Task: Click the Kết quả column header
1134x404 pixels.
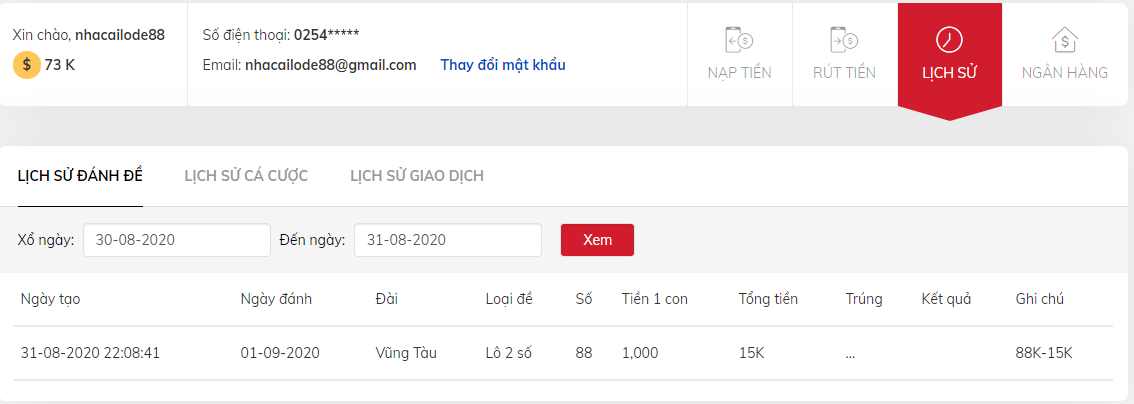Action: (x=946, y=299)
